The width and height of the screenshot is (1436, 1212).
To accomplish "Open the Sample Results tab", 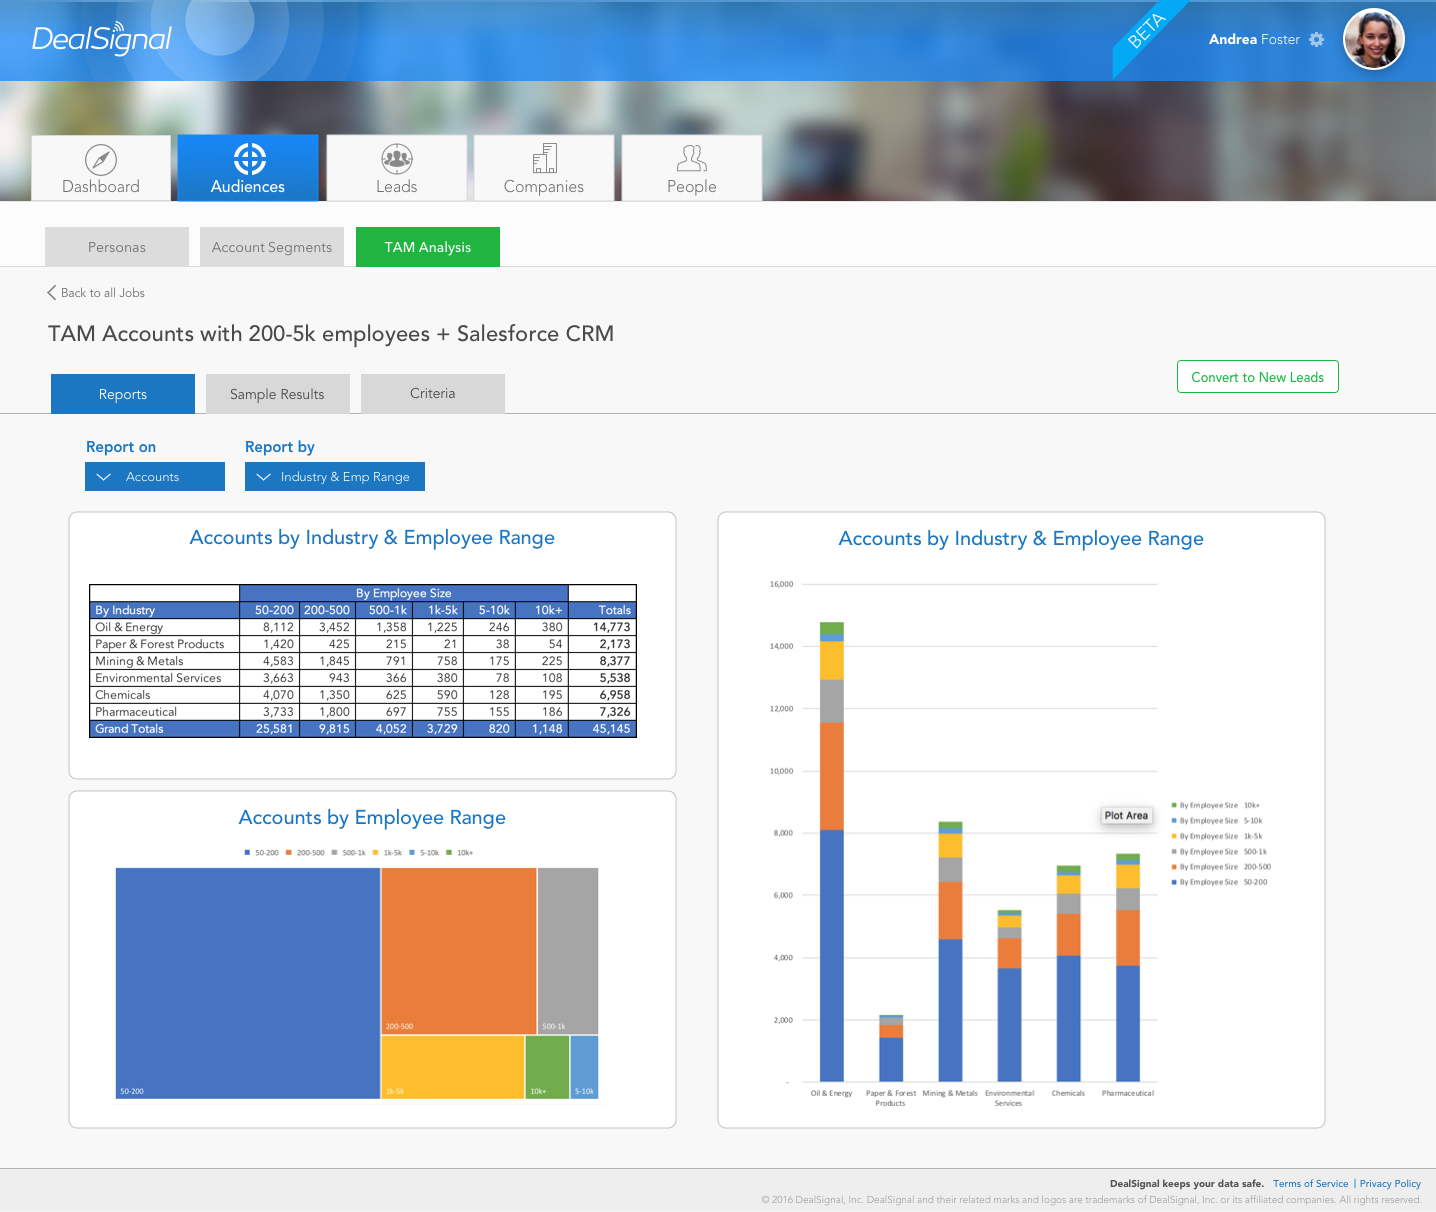I will pyautogui.click(x=278, y=394).
